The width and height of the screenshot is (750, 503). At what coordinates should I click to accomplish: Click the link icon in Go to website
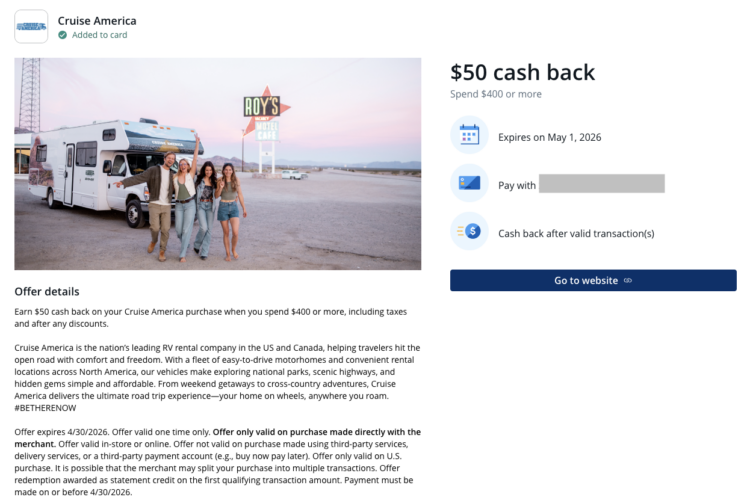[x=628, y=281]
